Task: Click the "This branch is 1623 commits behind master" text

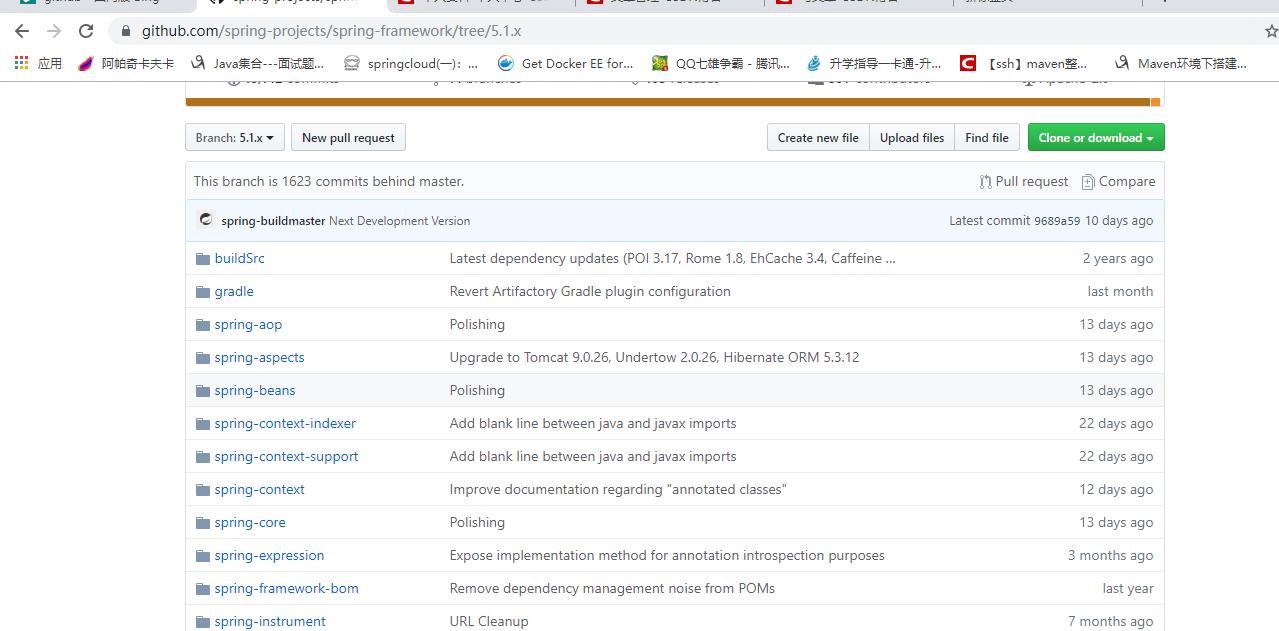Action: (329, 182)
